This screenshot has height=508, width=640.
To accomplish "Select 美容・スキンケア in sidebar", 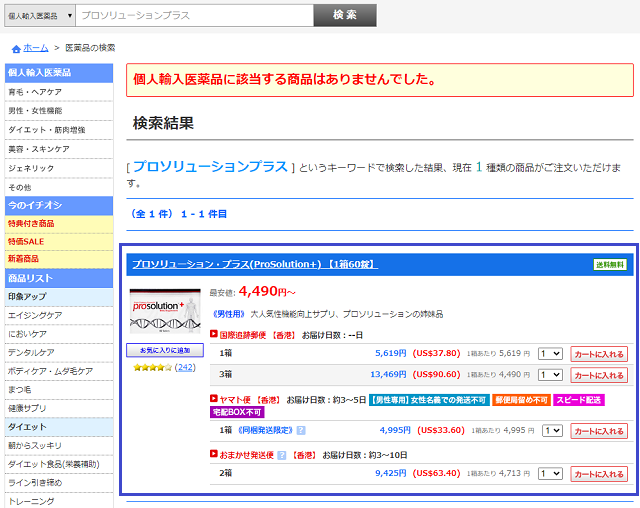I will tap(59, 149).
